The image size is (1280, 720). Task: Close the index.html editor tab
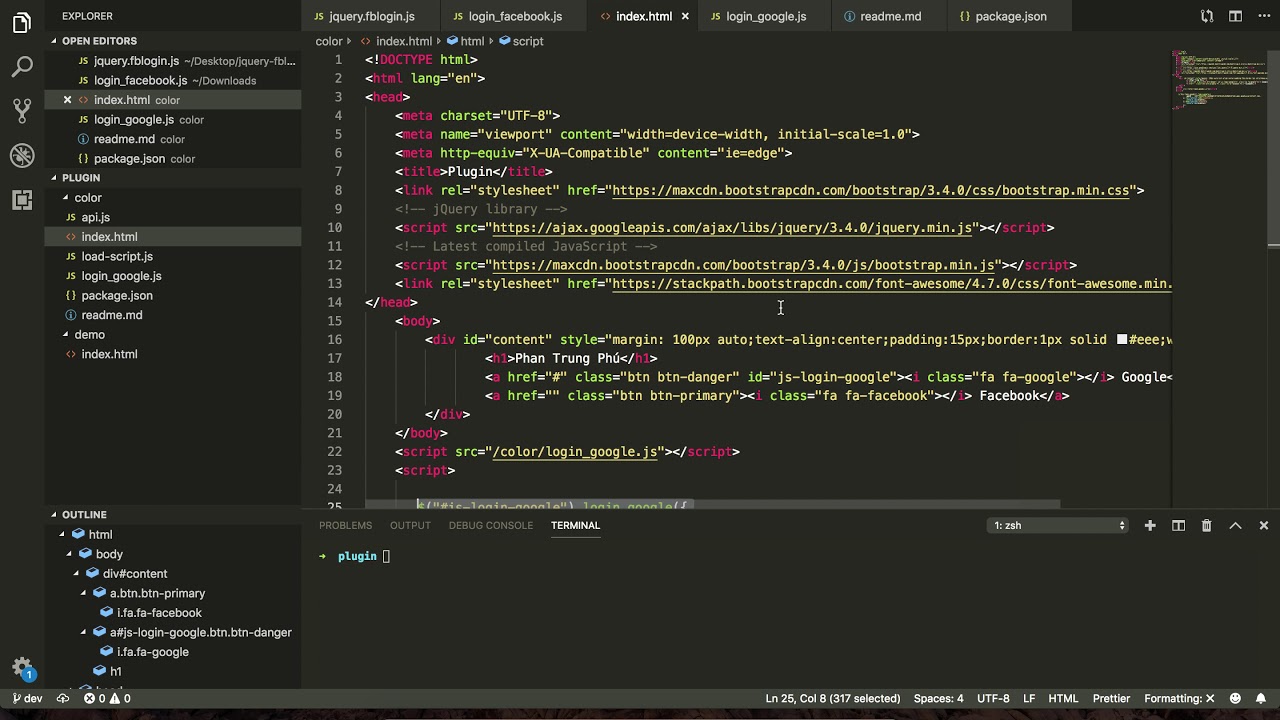pyautogui.click(x=685, y=16)
